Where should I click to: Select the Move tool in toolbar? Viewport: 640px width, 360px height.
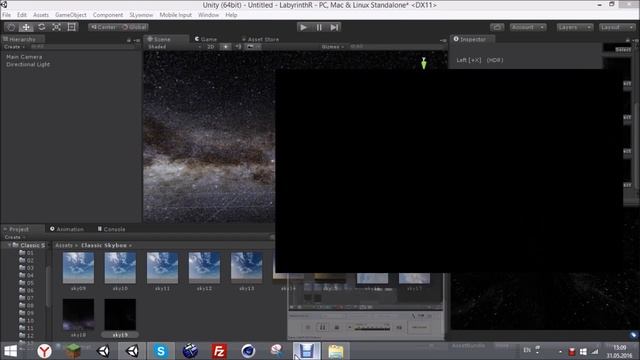click(x=26, y=27)
